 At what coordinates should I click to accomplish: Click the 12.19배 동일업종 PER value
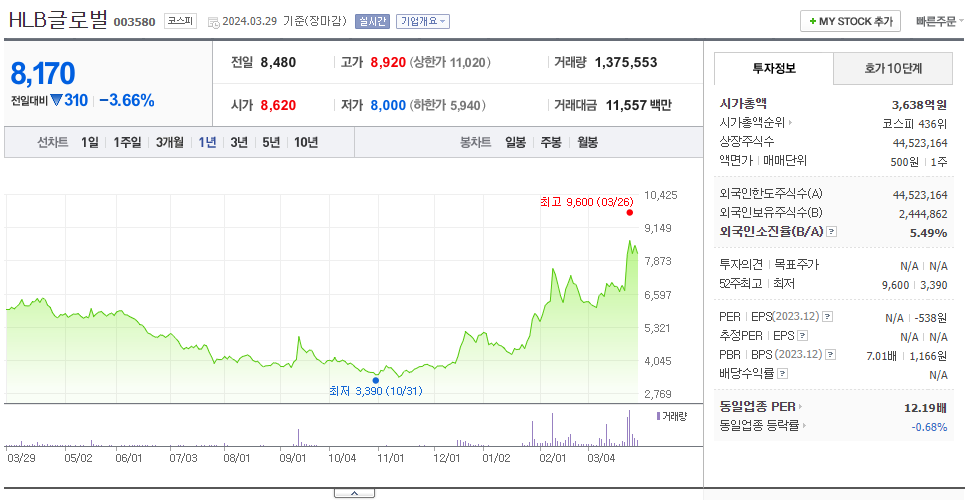(x=925, y=408)
